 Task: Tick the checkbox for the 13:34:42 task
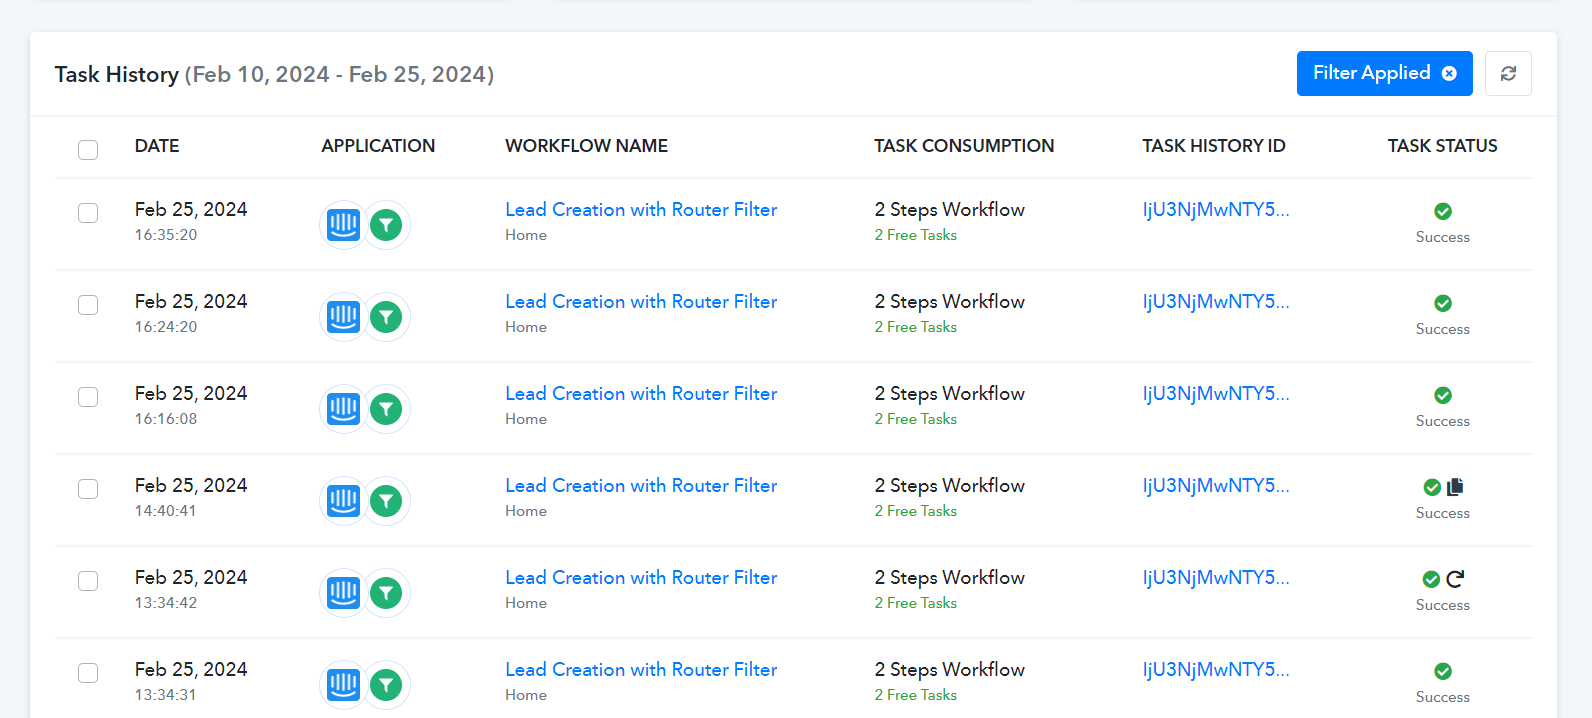[x=88, y=581]
